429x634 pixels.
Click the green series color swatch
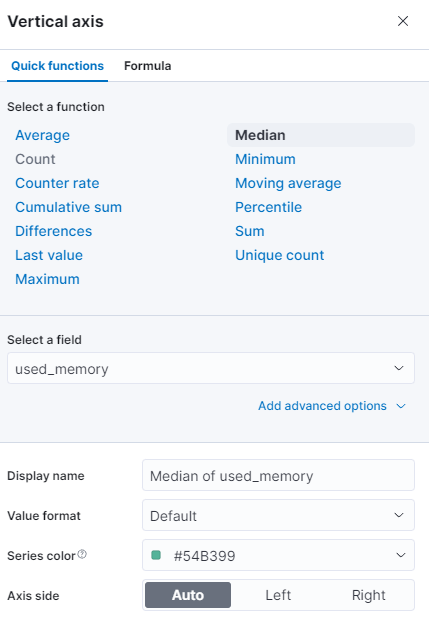click(x=156, y=555)
